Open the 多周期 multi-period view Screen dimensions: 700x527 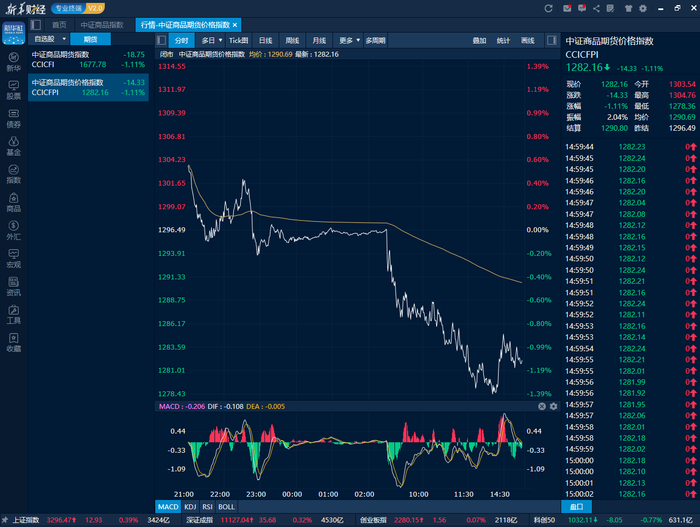pos(375,40)
